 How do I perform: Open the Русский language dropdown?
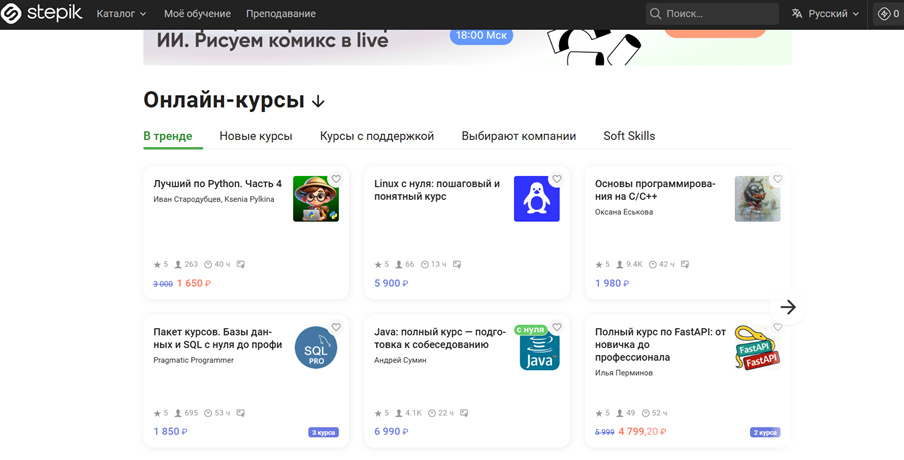834,14
